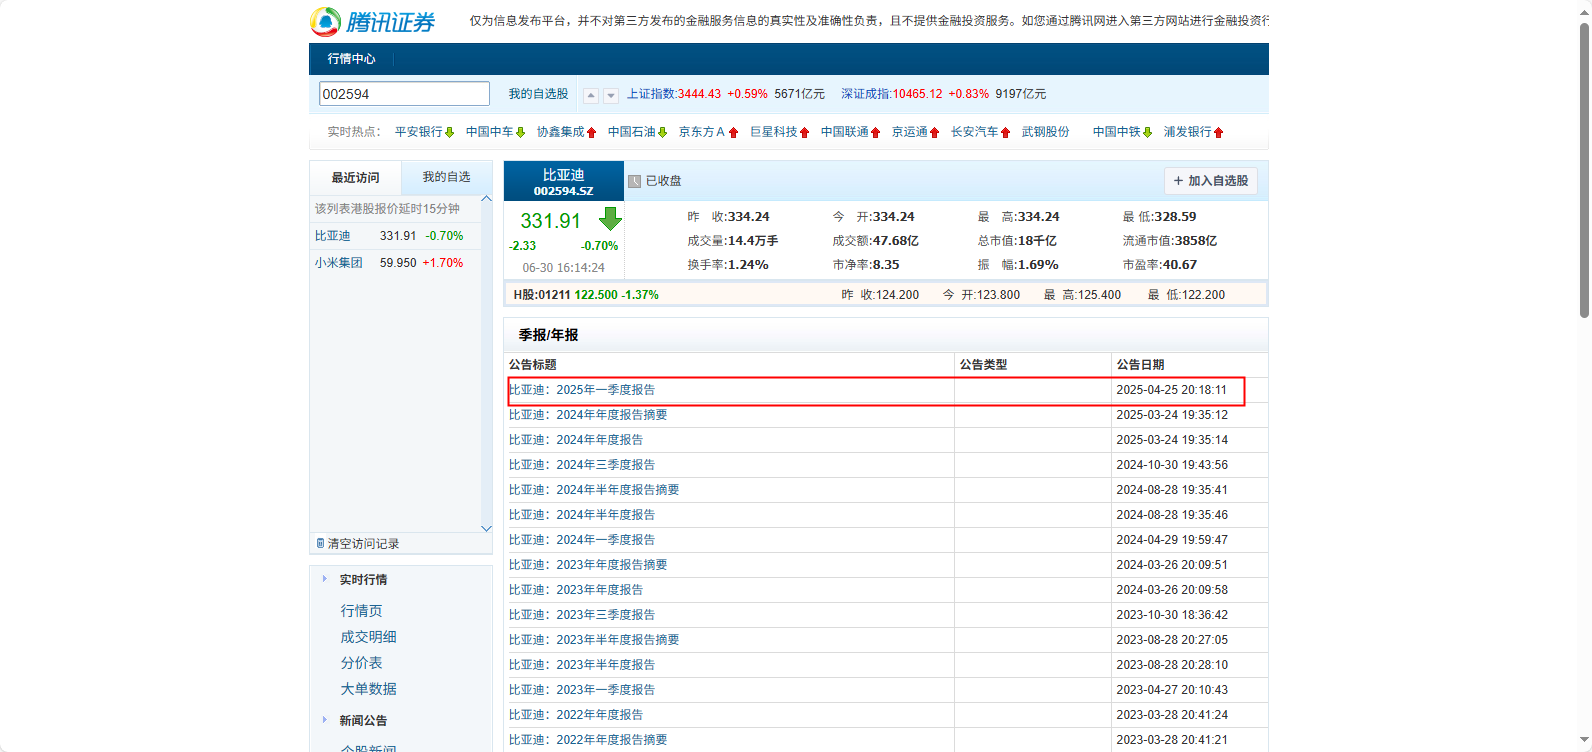
Task: Open hot stock 中国联通
Action: [x=844, y=132]
